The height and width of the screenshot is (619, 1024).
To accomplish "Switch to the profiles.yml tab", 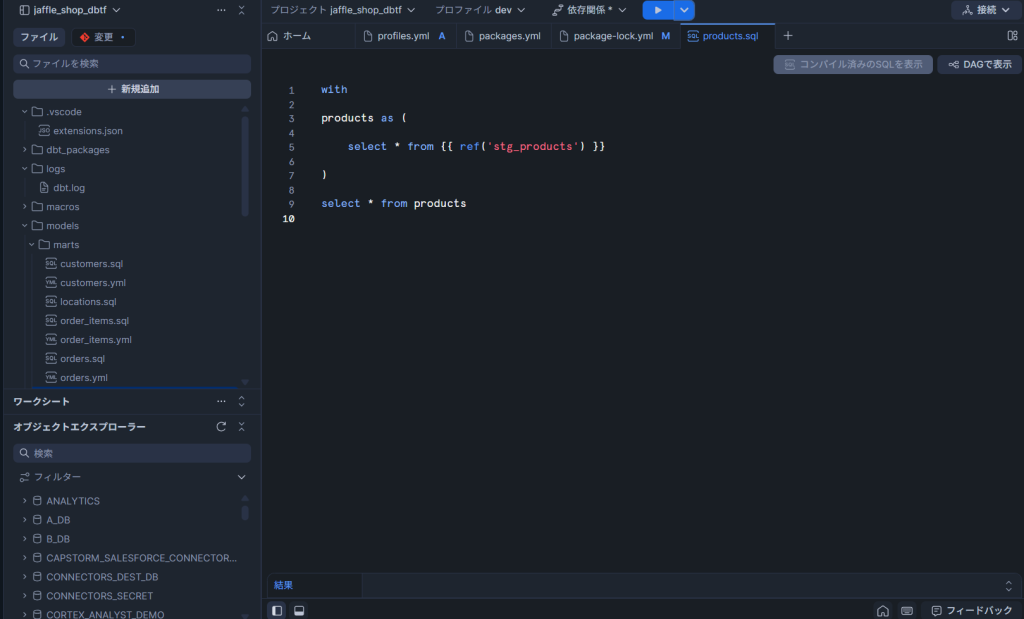I will 403,36.
